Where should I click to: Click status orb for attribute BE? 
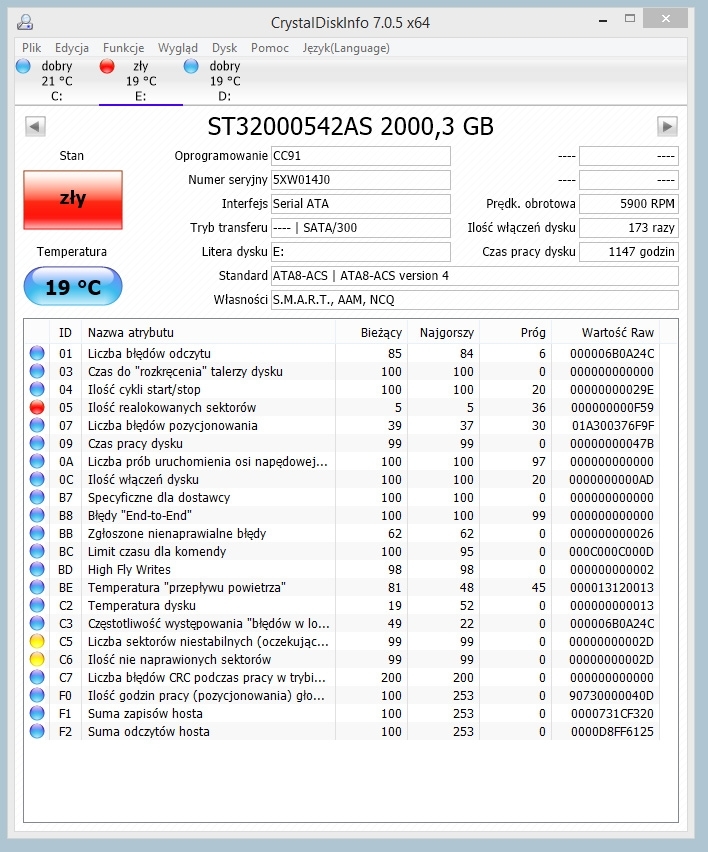click(x=37, y=587)
